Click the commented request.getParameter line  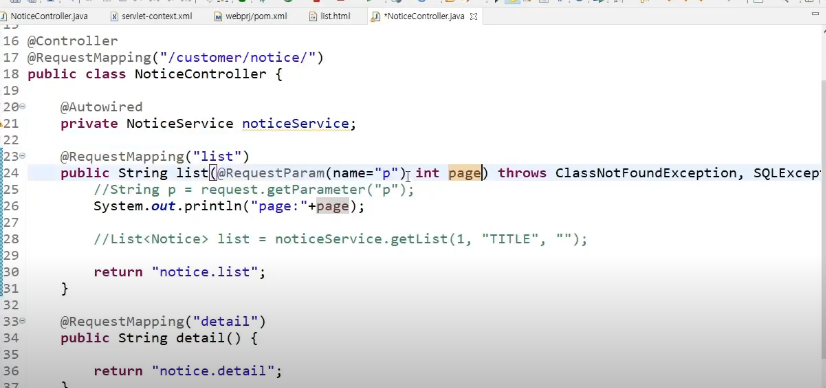[x=254, y=190]
